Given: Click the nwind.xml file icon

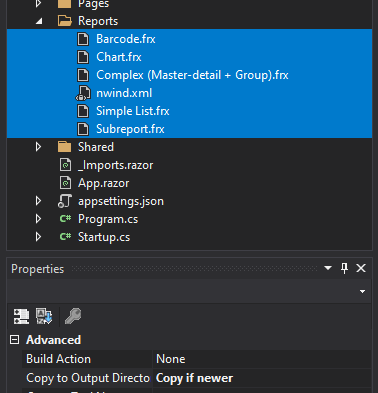Looking at the screenshot, I should click(x=83, y=93).
